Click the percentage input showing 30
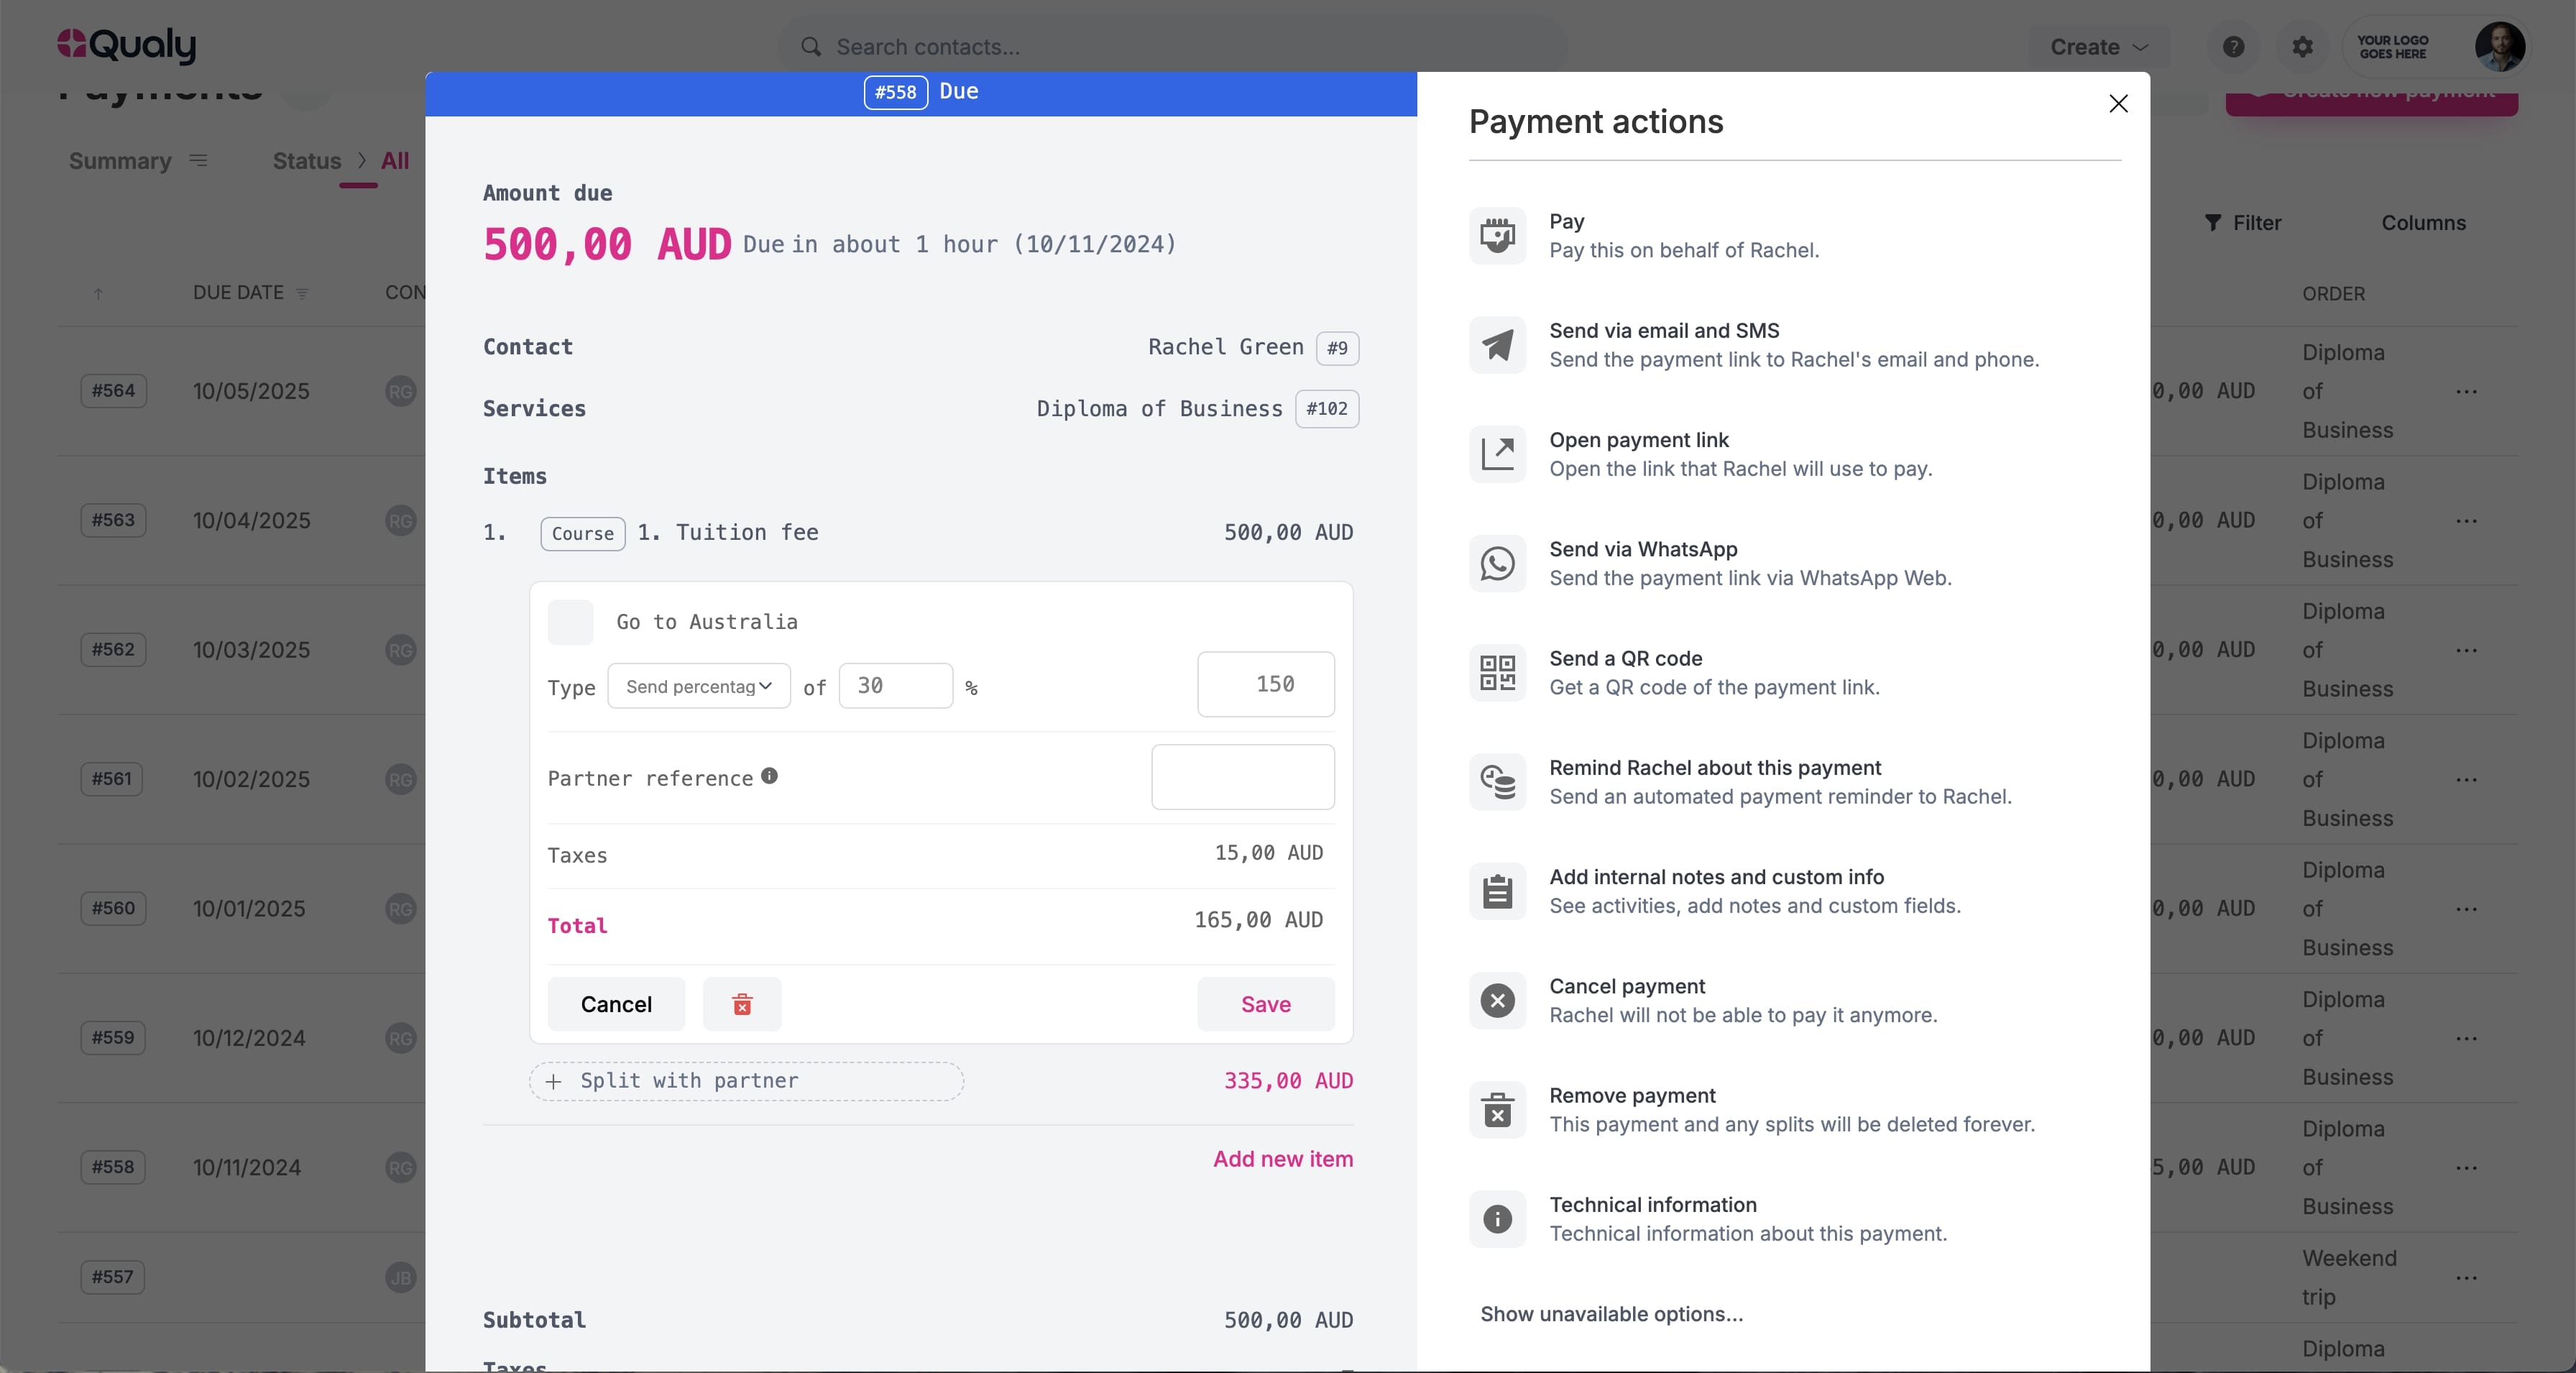This screenshot has width=2576, height=1373. [x=895, y=686]
